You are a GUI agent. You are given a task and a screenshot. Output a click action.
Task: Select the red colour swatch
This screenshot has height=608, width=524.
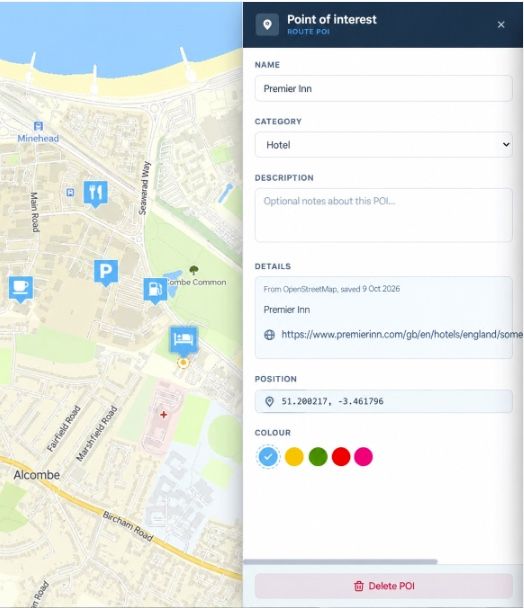[341, 456]
